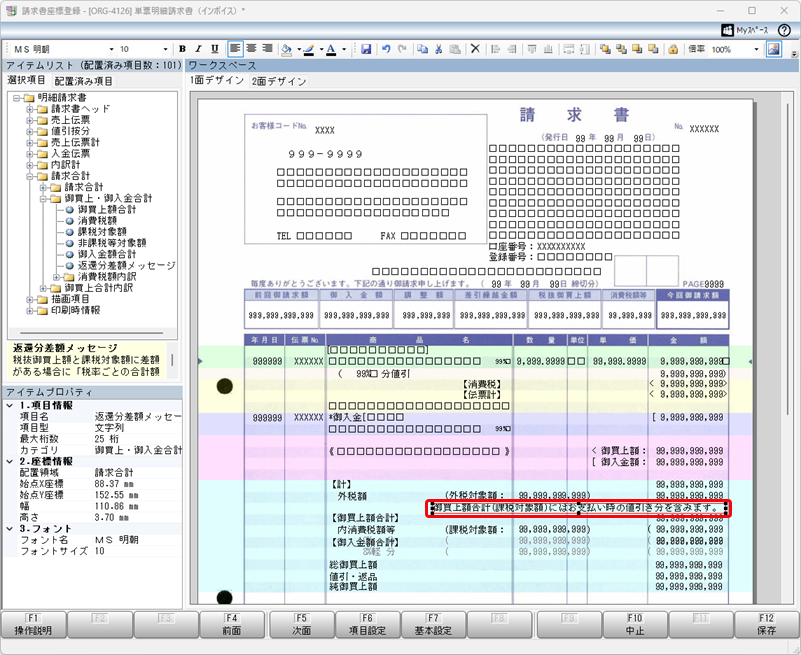
Task: Undo the last action
Action: pos(386,49)
